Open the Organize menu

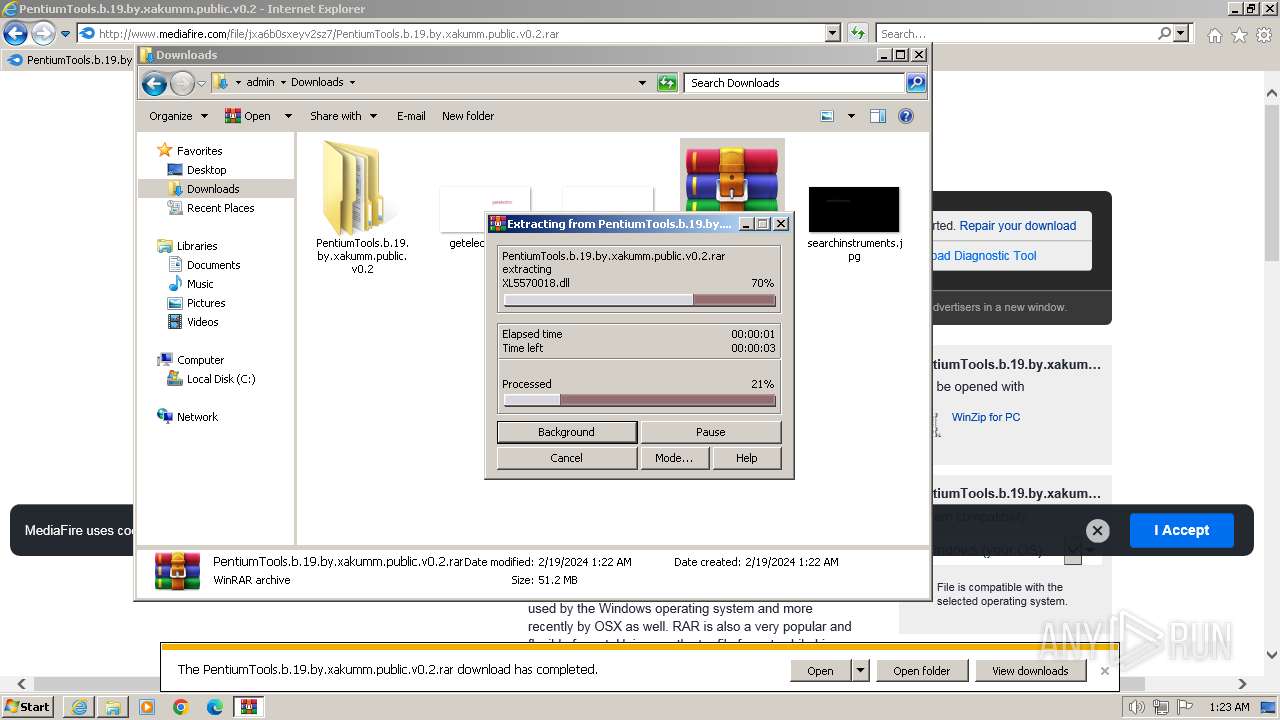coord(178,116)
